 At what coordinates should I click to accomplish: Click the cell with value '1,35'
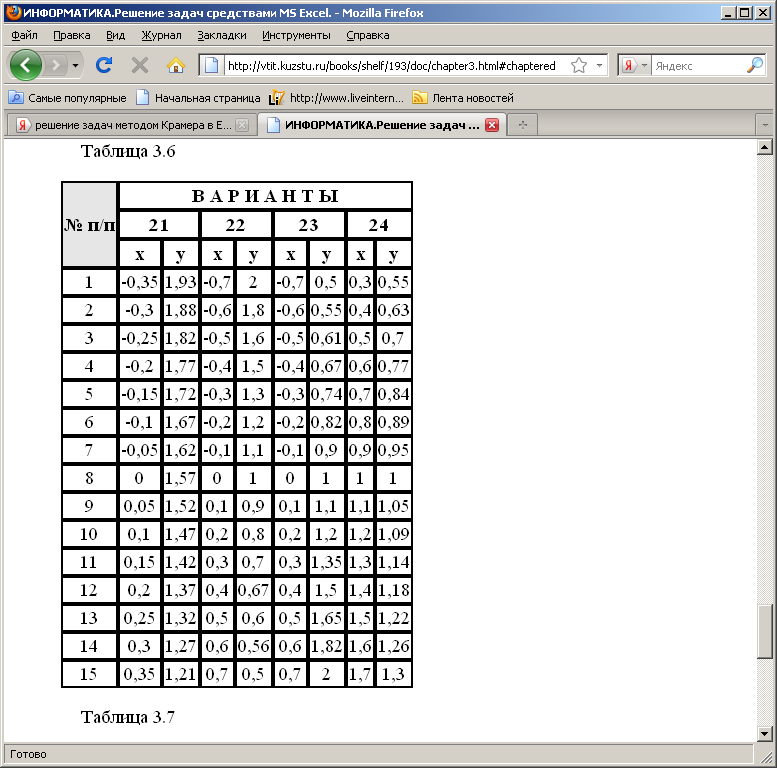tap(326, 562)
